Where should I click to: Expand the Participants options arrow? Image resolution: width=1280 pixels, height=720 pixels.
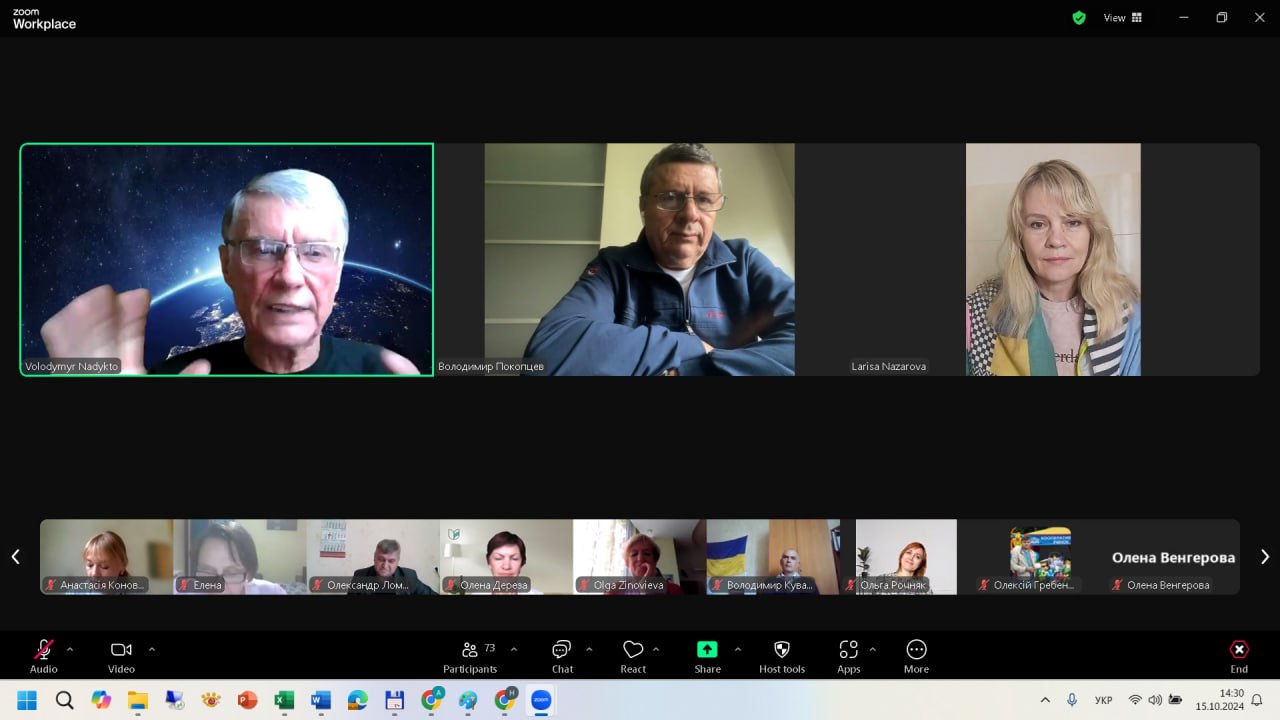click(514, 649)
